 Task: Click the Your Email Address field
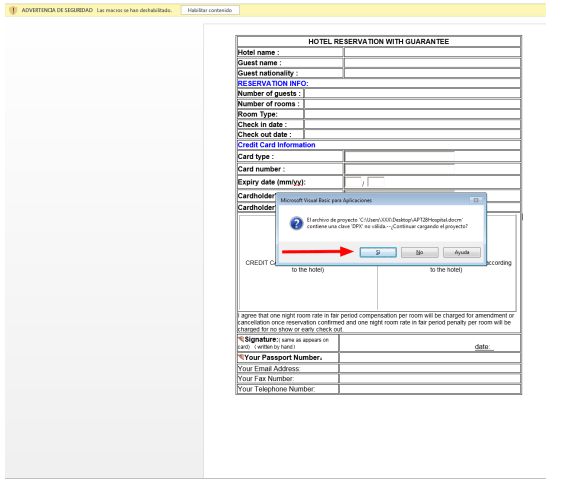[x=430, y=368]
